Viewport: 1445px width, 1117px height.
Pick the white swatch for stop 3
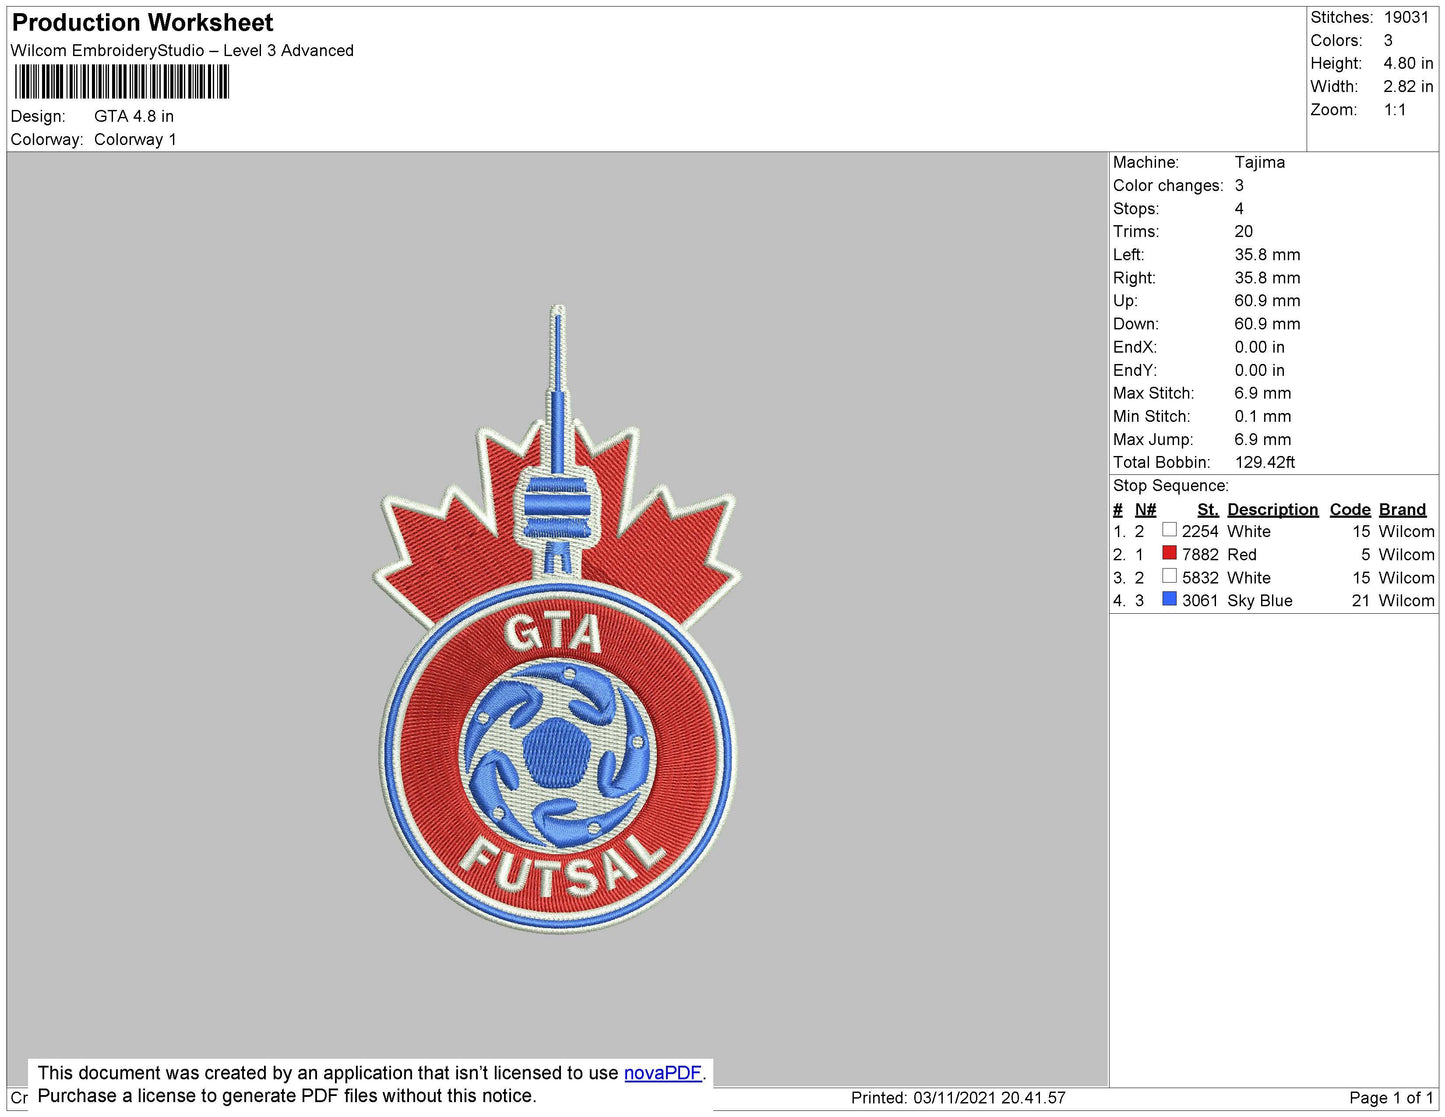point(1169,576)
